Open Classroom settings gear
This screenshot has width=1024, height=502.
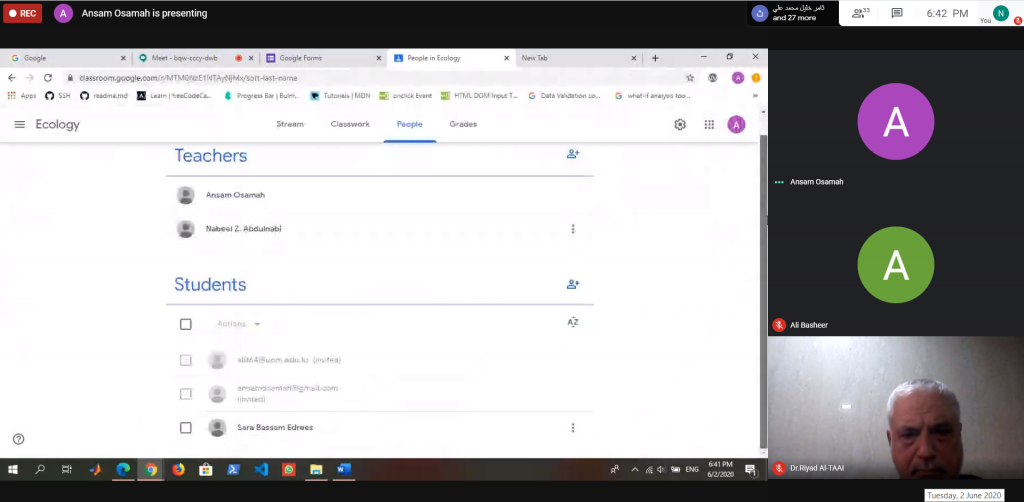(680, 125)
